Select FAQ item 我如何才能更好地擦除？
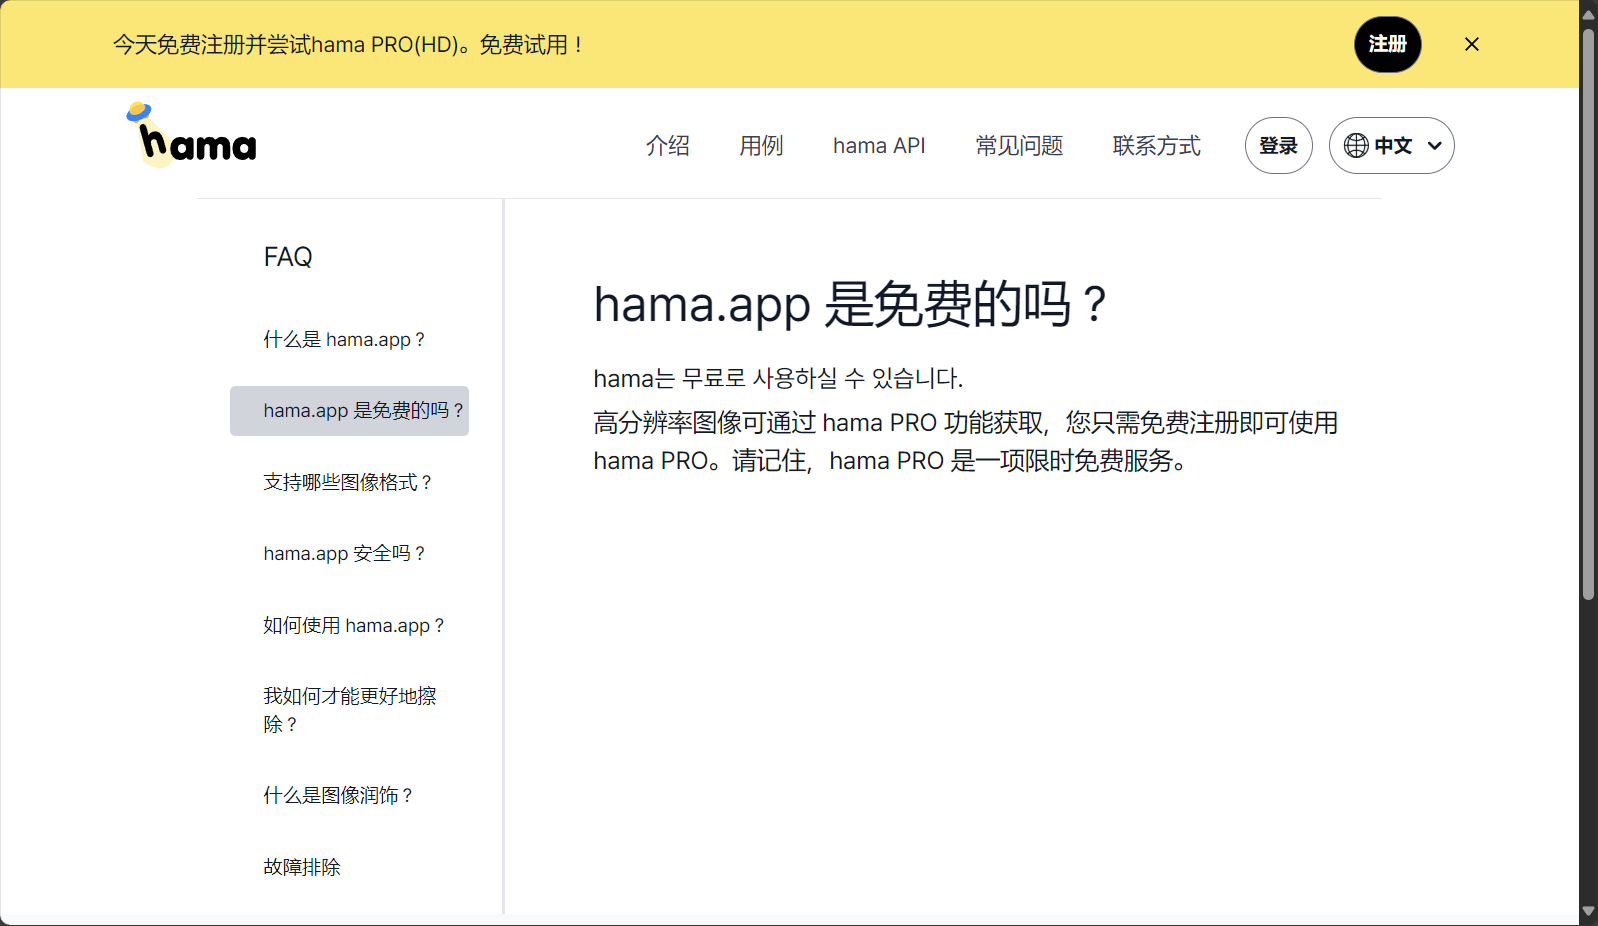Screen dimensions: 1598x926 349,710
